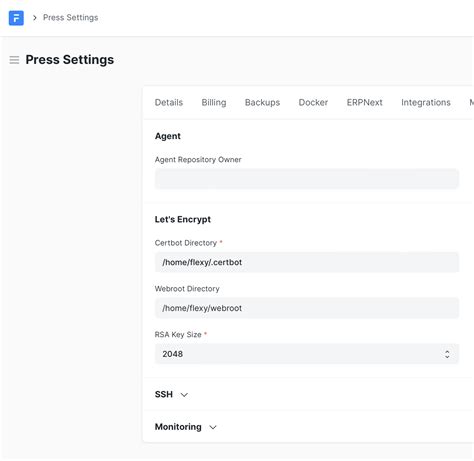Open the Backups tab

(262, 102)
